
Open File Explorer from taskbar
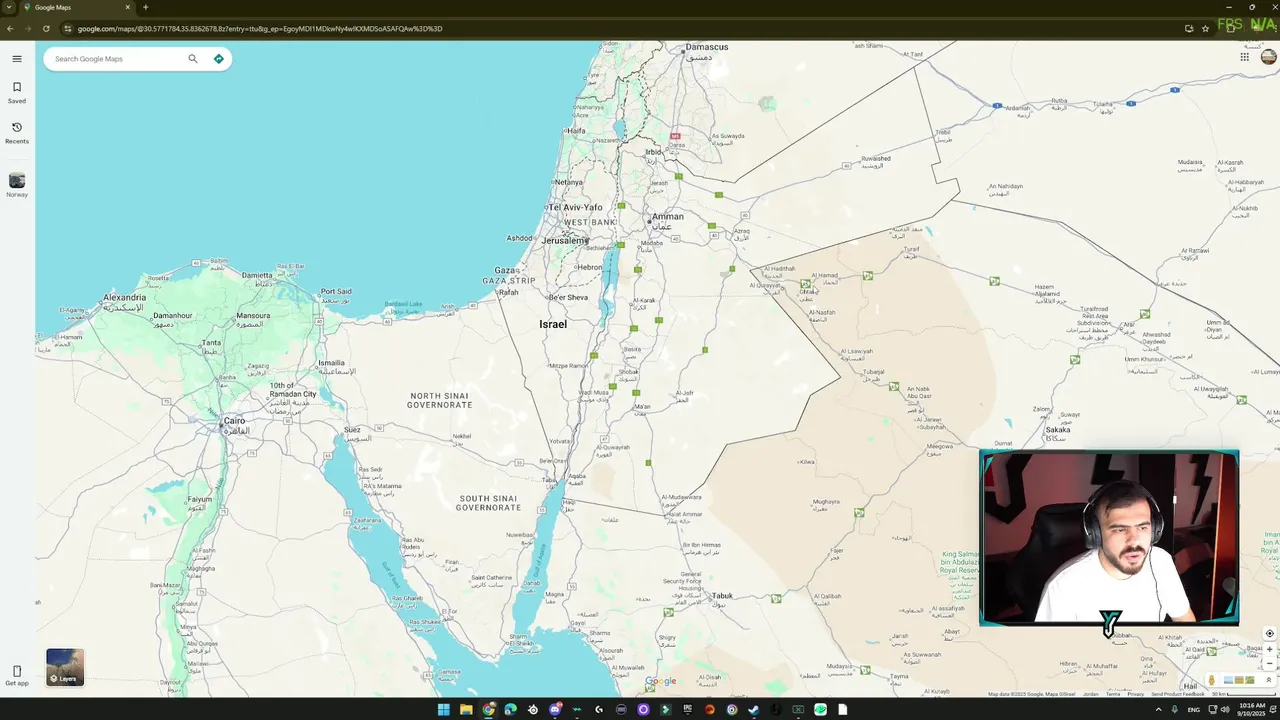point(466,710)
